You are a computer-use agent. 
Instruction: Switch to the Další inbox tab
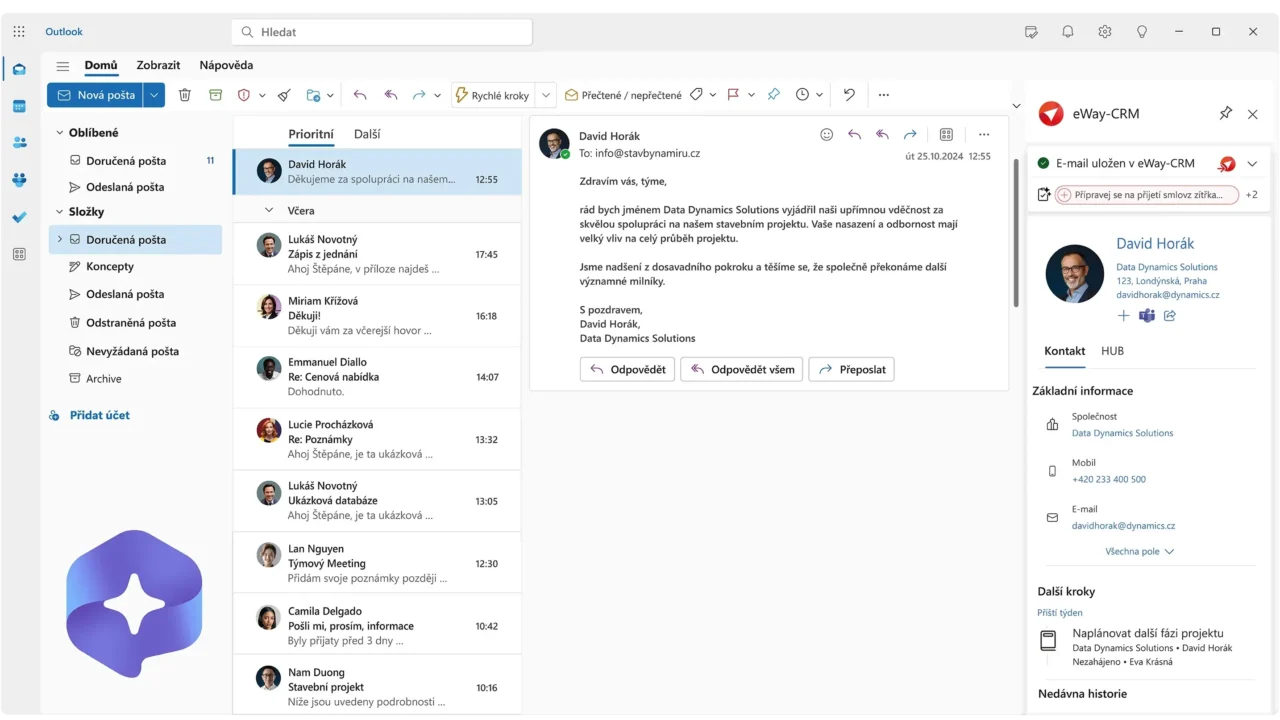tap(367, 134)
